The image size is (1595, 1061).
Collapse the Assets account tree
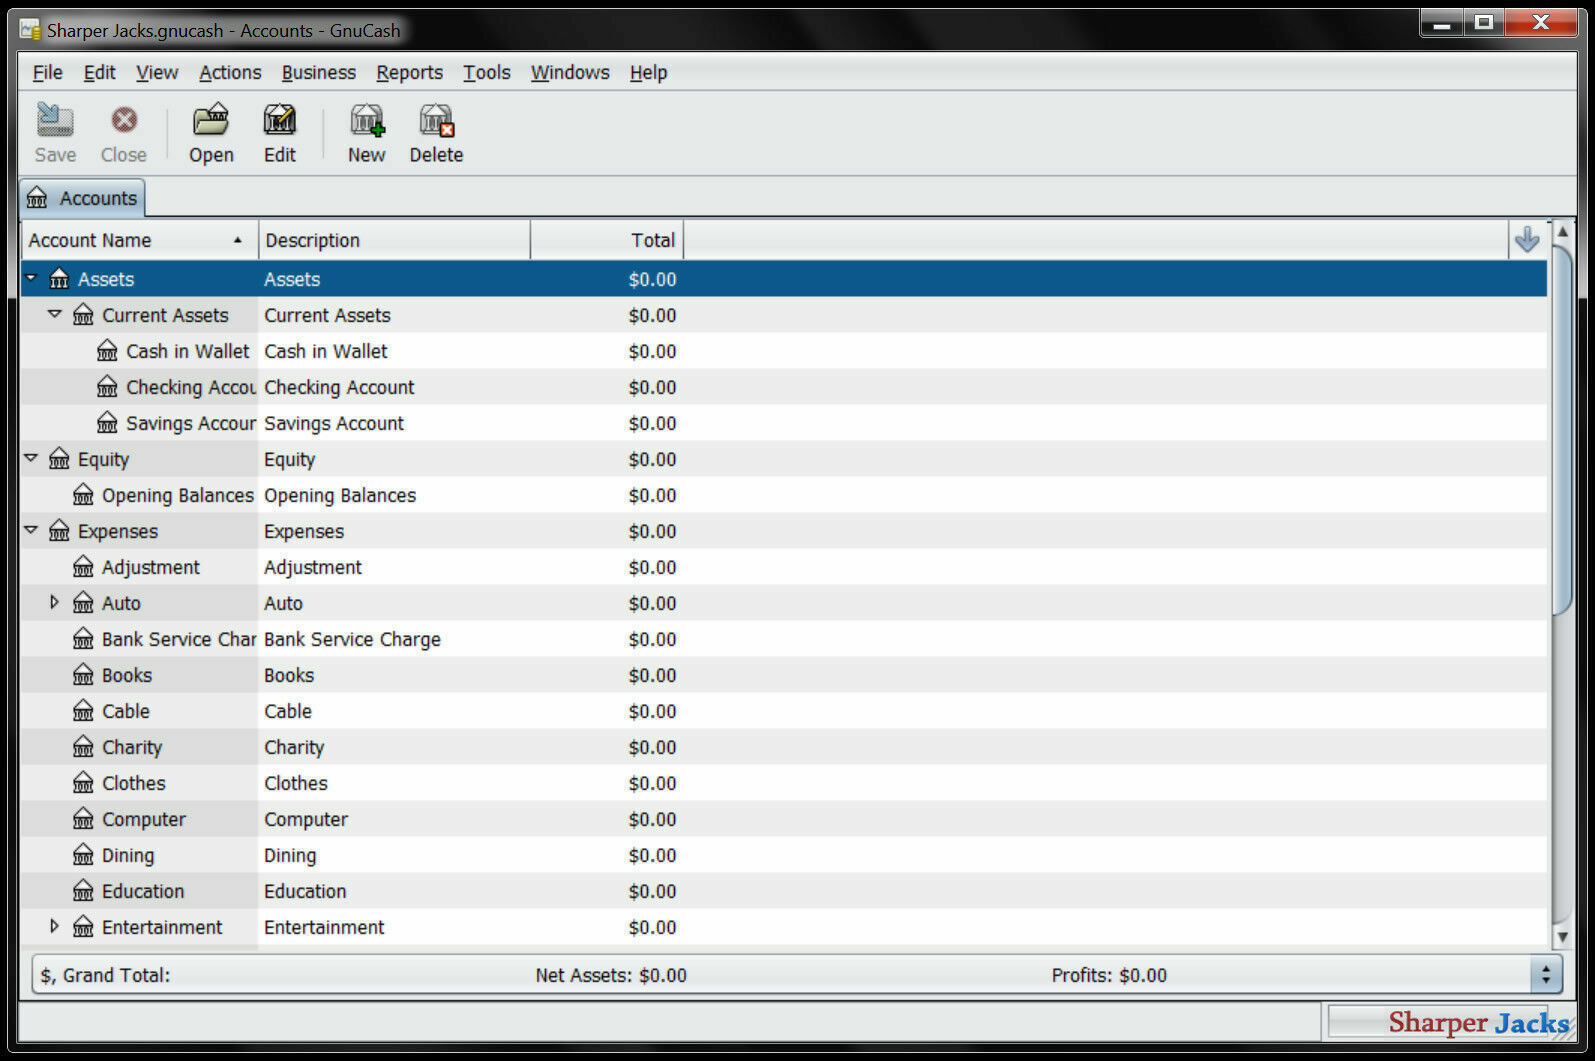(x=31, y=278)
